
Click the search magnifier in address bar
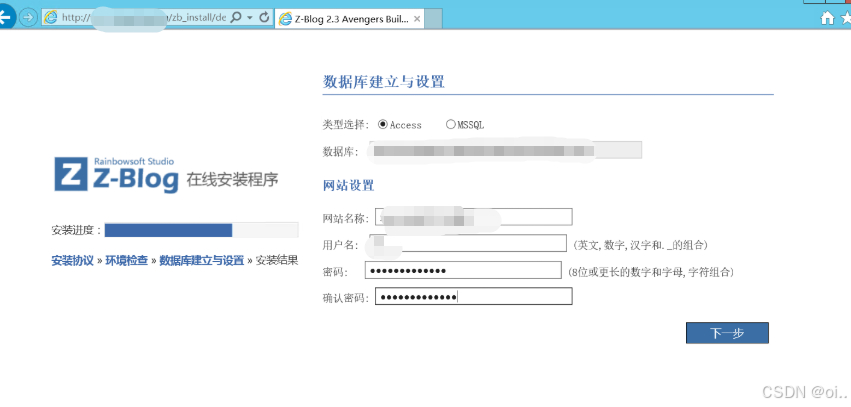coord(236,17)
